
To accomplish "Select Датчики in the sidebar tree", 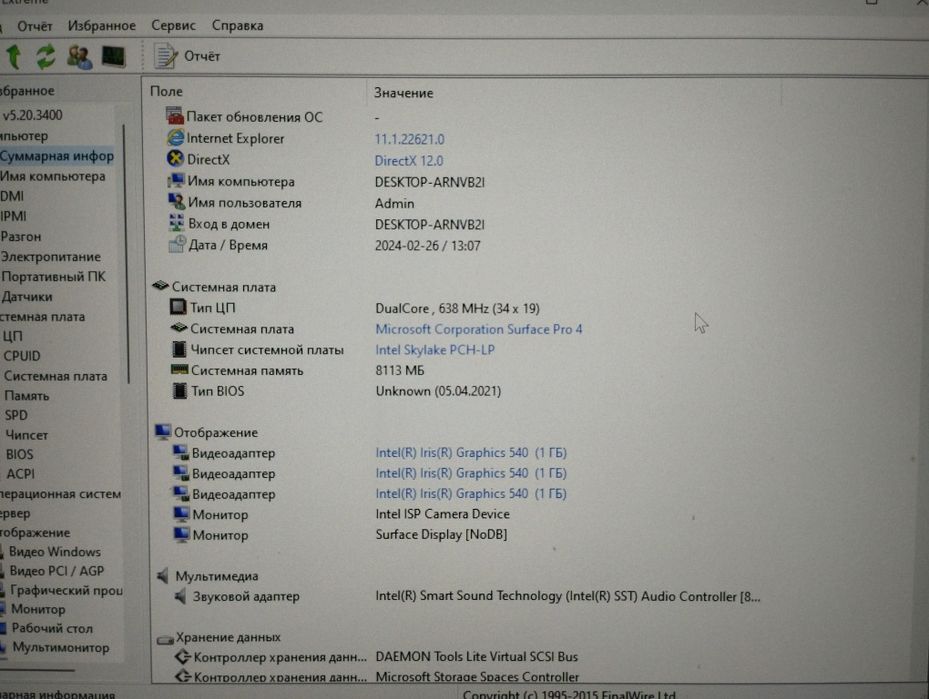I will tap(27, 297).
